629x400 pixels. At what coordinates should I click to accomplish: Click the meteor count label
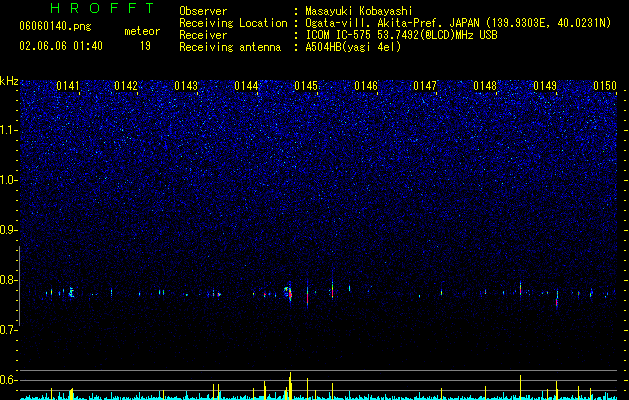click(x=142, y=31)
